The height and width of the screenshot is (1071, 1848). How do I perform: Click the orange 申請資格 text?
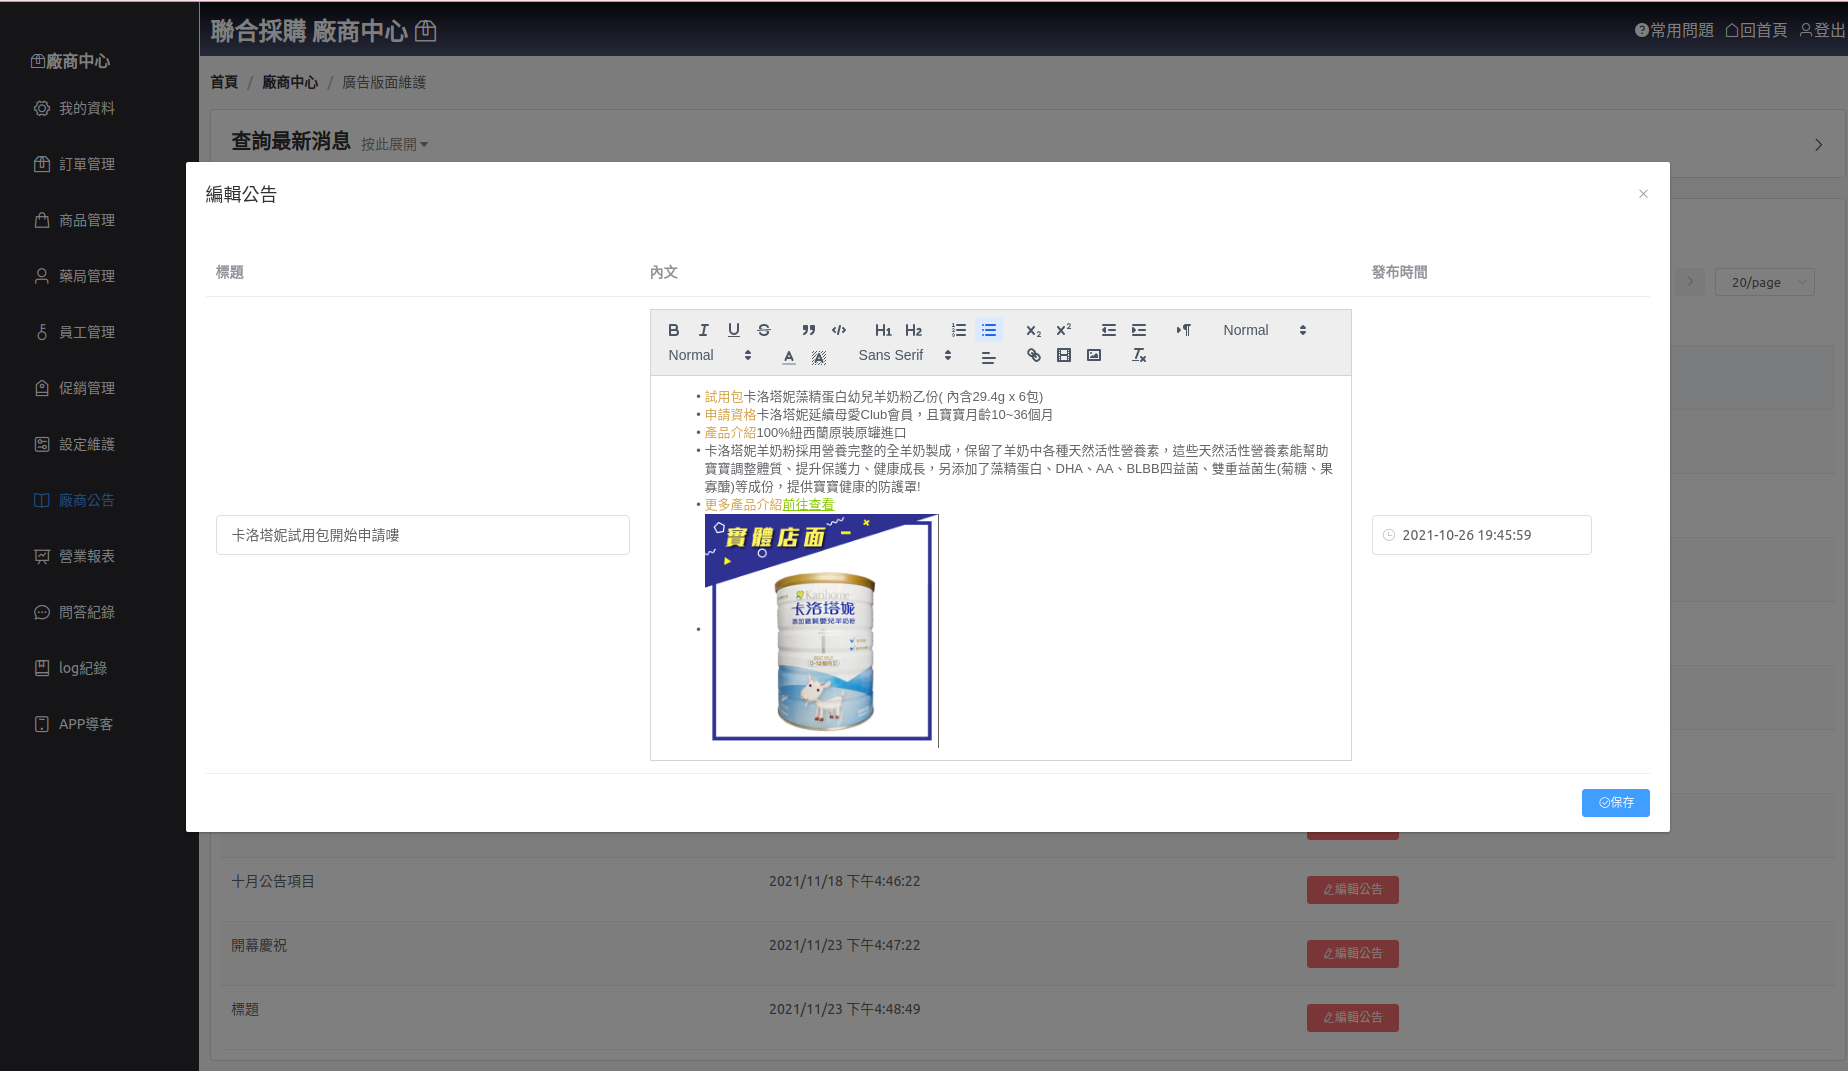coord(731,415)
